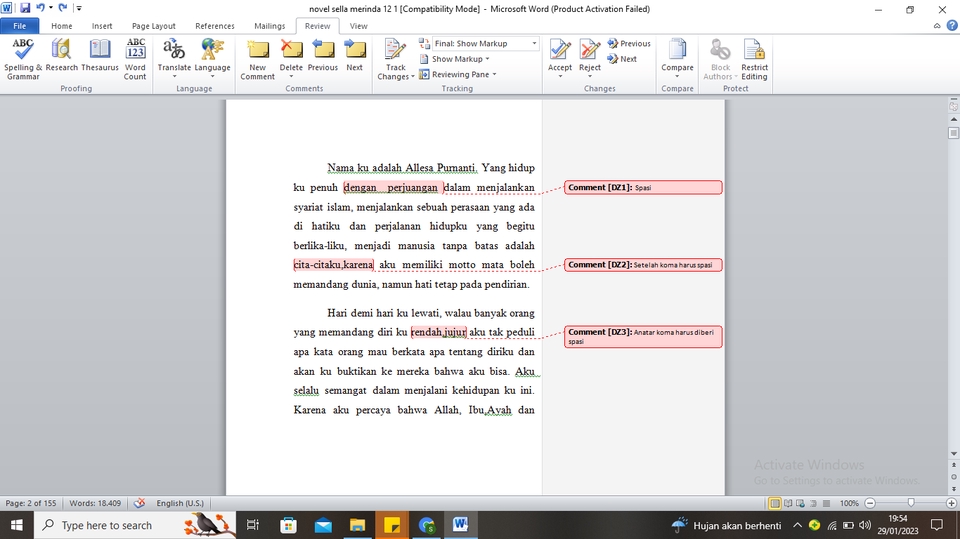
Task: Open word count from status bar
Action: [95, 503]
